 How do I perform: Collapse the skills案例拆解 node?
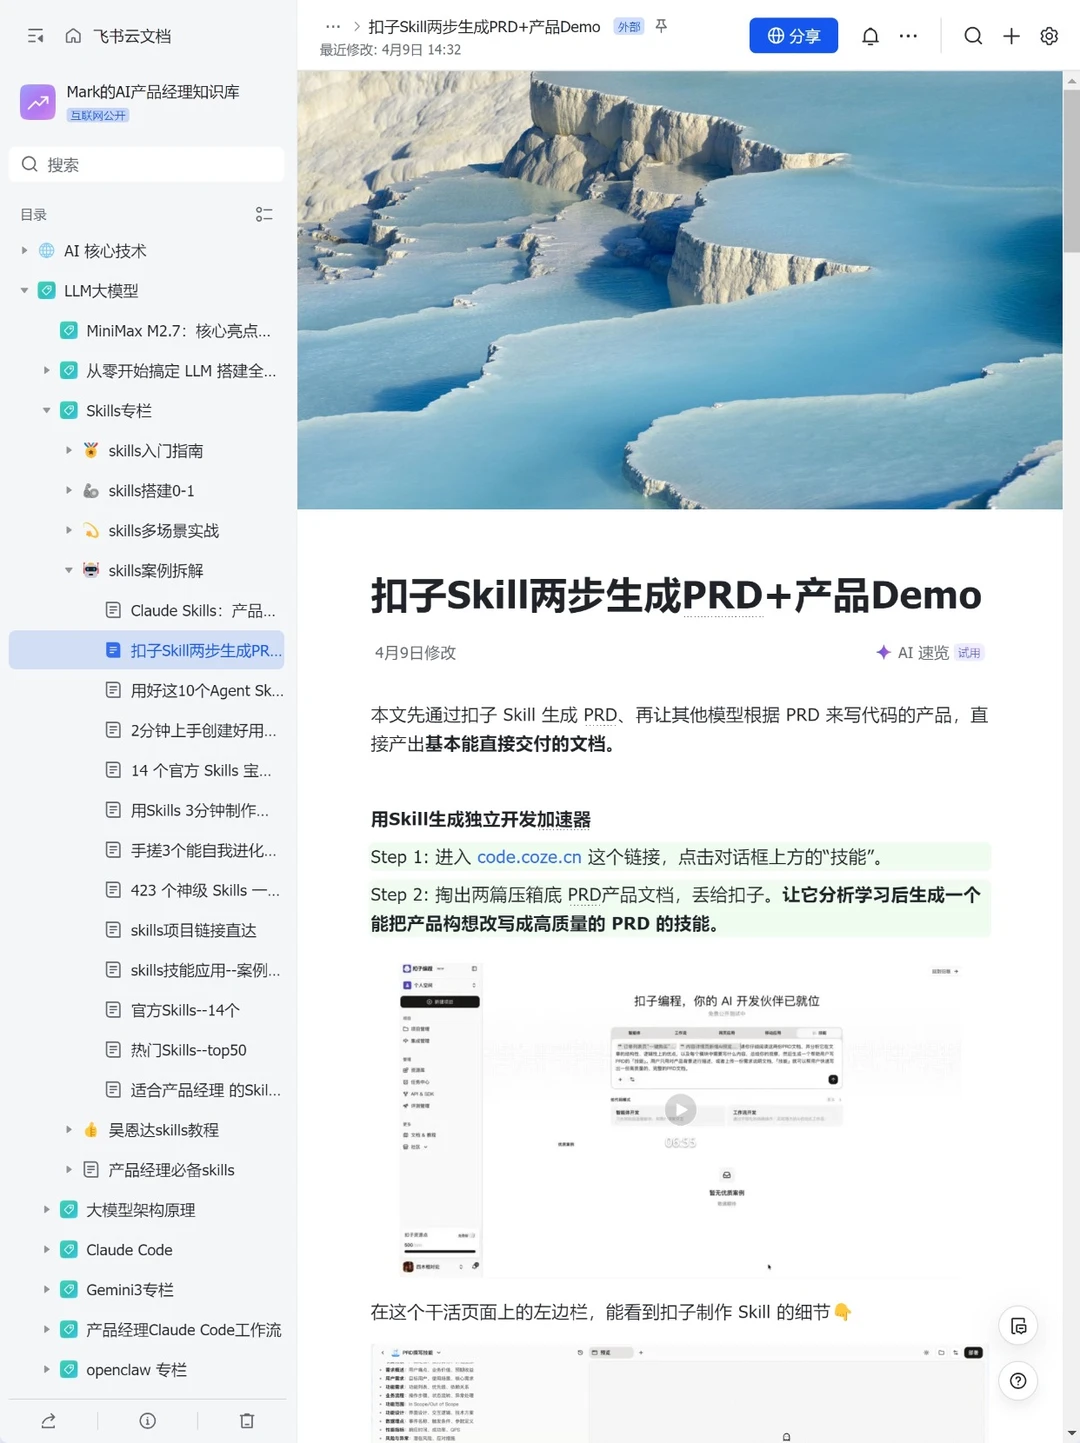point(69,570)
